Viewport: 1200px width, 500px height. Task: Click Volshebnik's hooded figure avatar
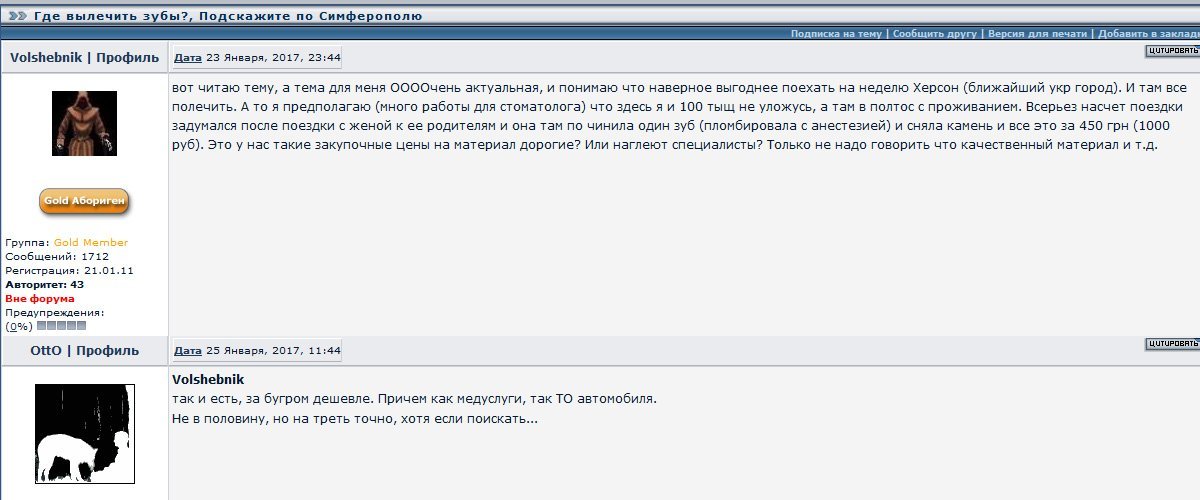[84, 123]
